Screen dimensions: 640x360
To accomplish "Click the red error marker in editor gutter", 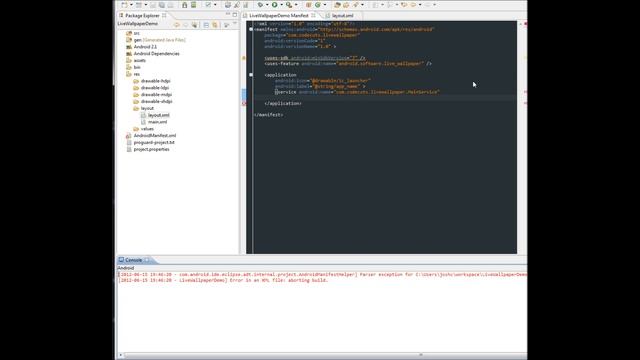I will point(244,104).
